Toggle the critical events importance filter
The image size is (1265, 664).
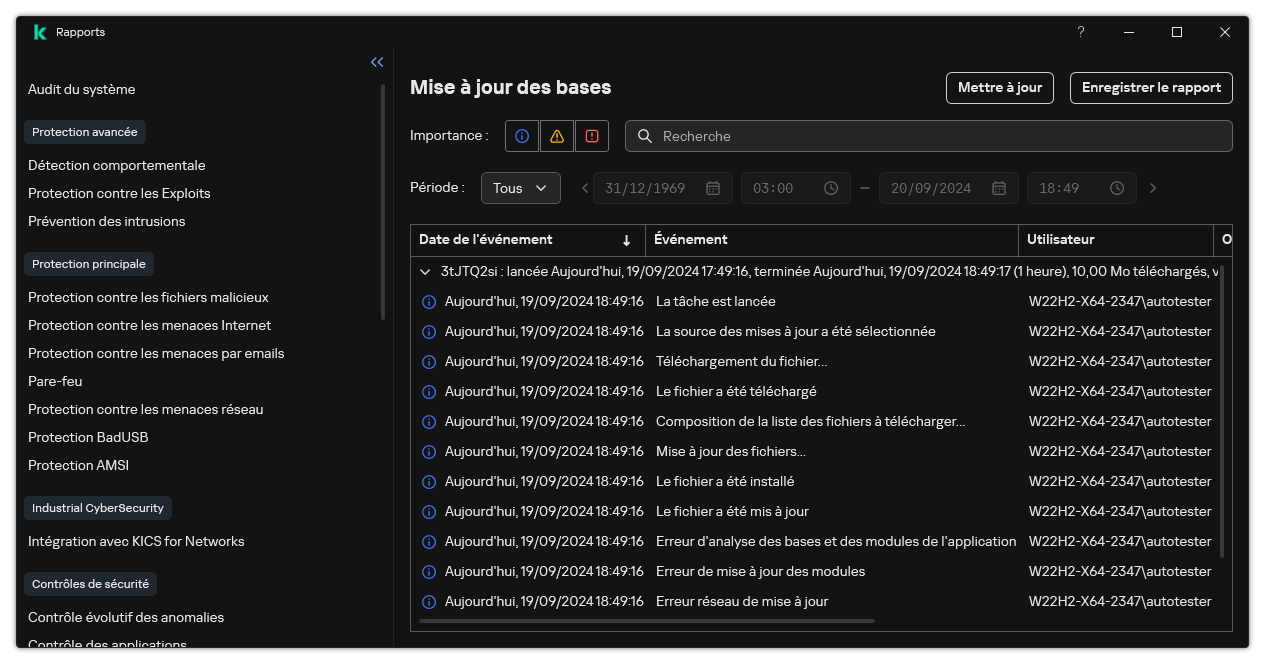click(x=592, y=136)
